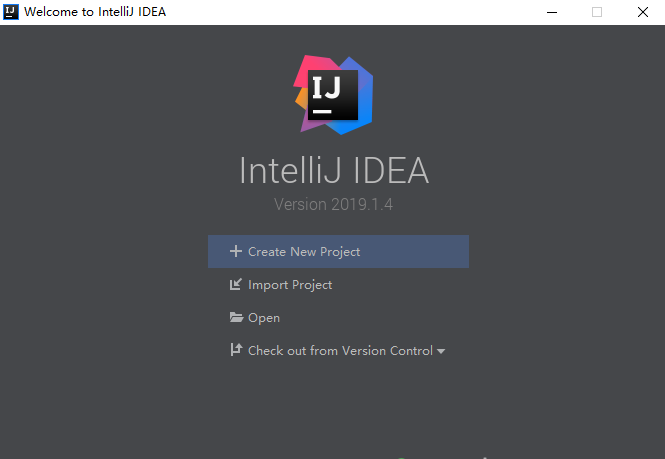Click the version control checkout icon

(x=236, y=350)
